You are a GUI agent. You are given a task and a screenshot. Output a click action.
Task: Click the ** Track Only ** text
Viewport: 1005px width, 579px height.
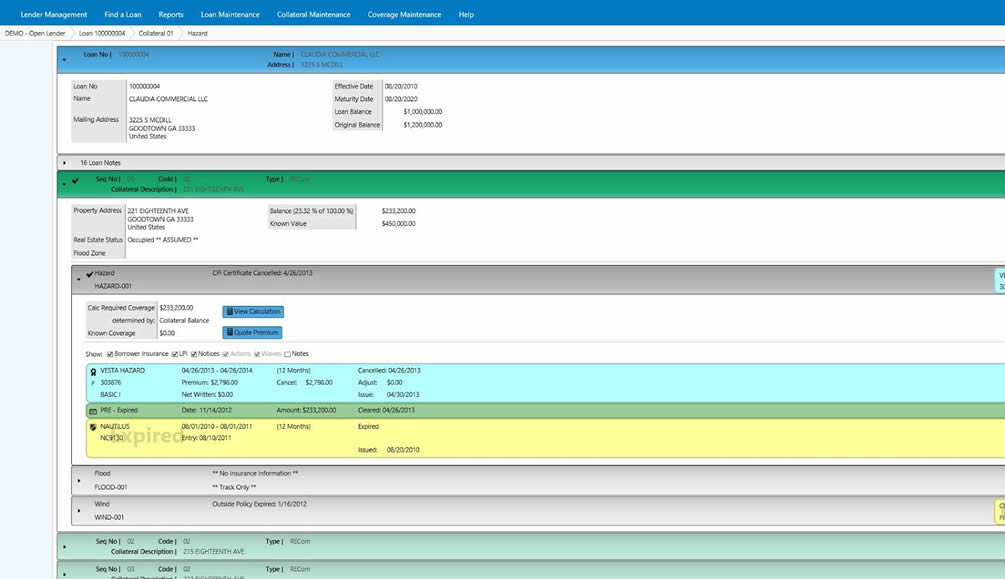point(234,487)
